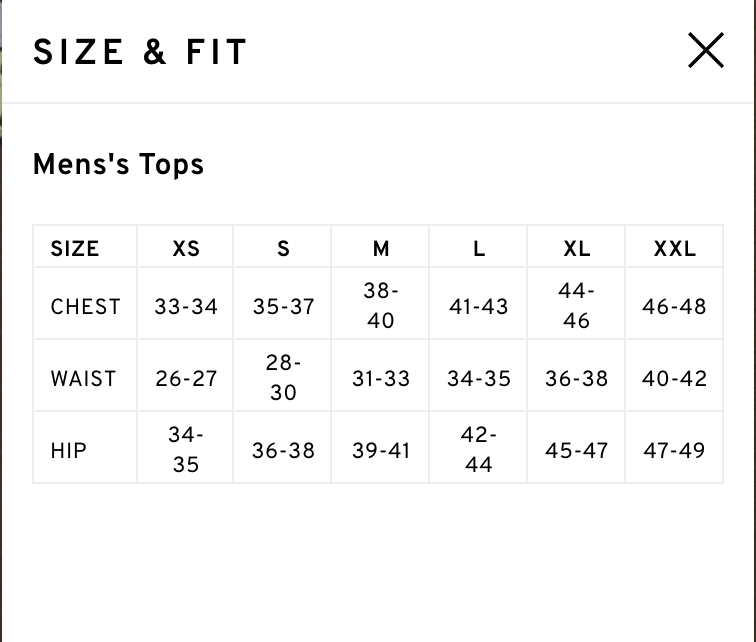The width and height of the screenshot is (756, 642).
Task: Click the CHEST row label
Action: (x=85, y=307)
